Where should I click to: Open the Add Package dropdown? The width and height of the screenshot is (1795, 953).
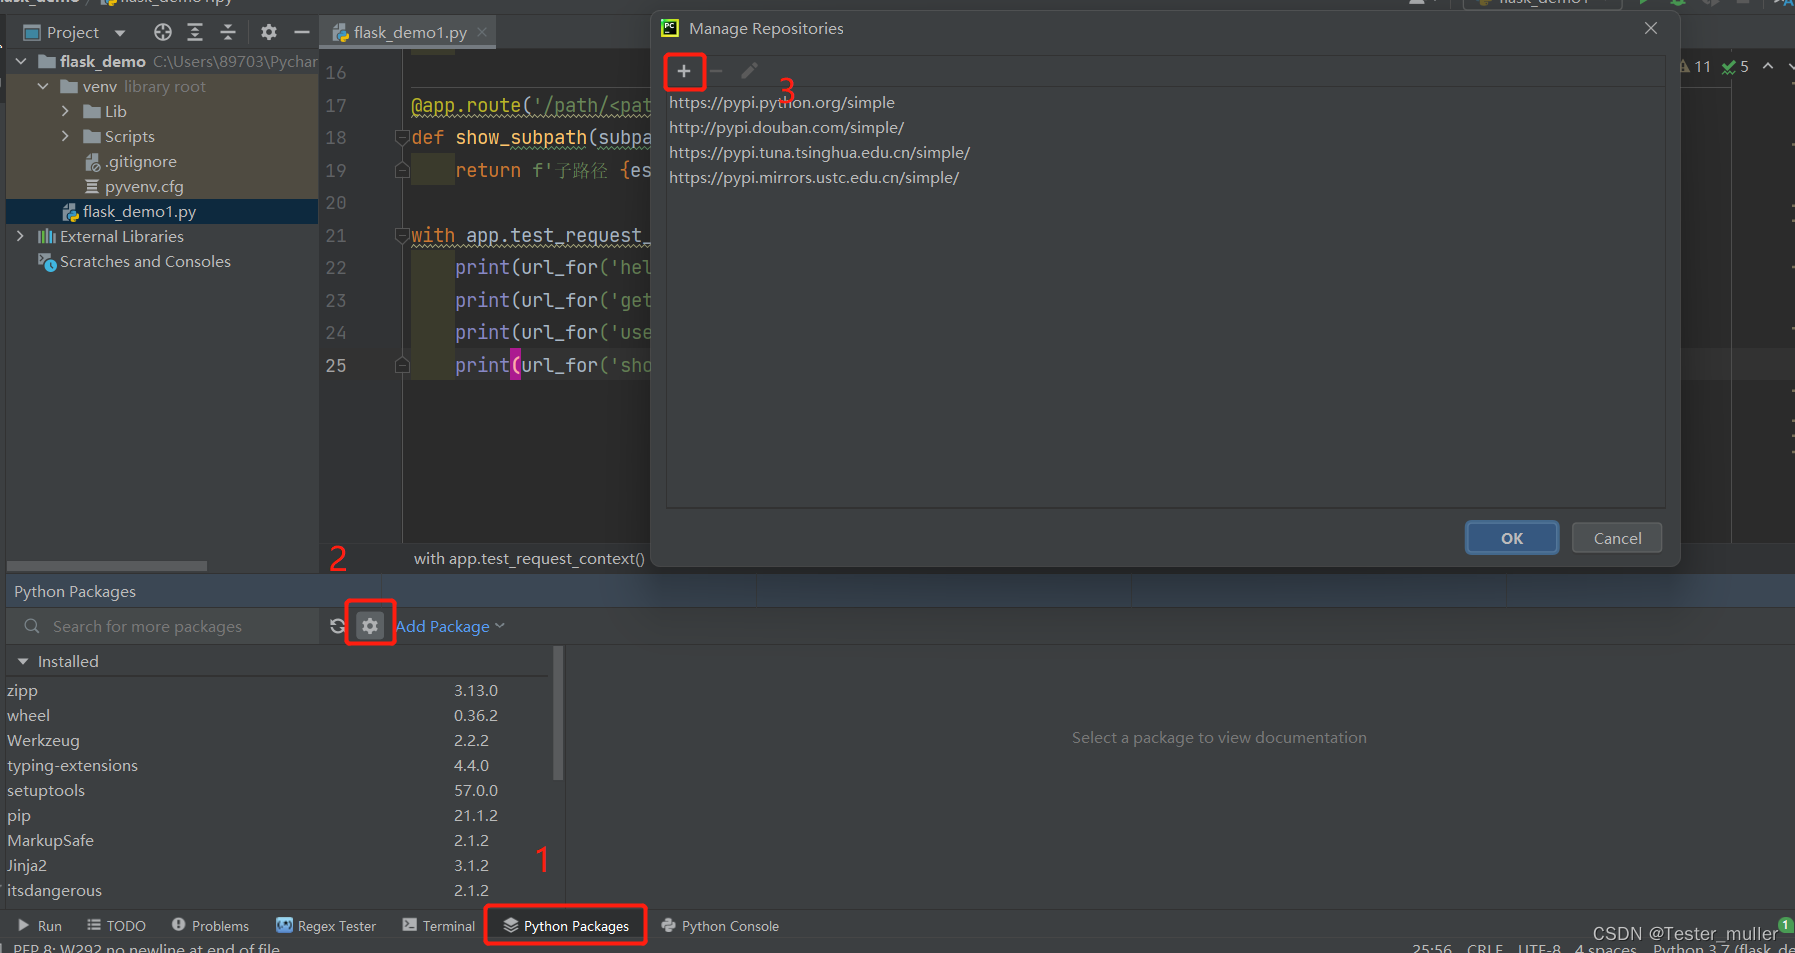click(450, 626)
